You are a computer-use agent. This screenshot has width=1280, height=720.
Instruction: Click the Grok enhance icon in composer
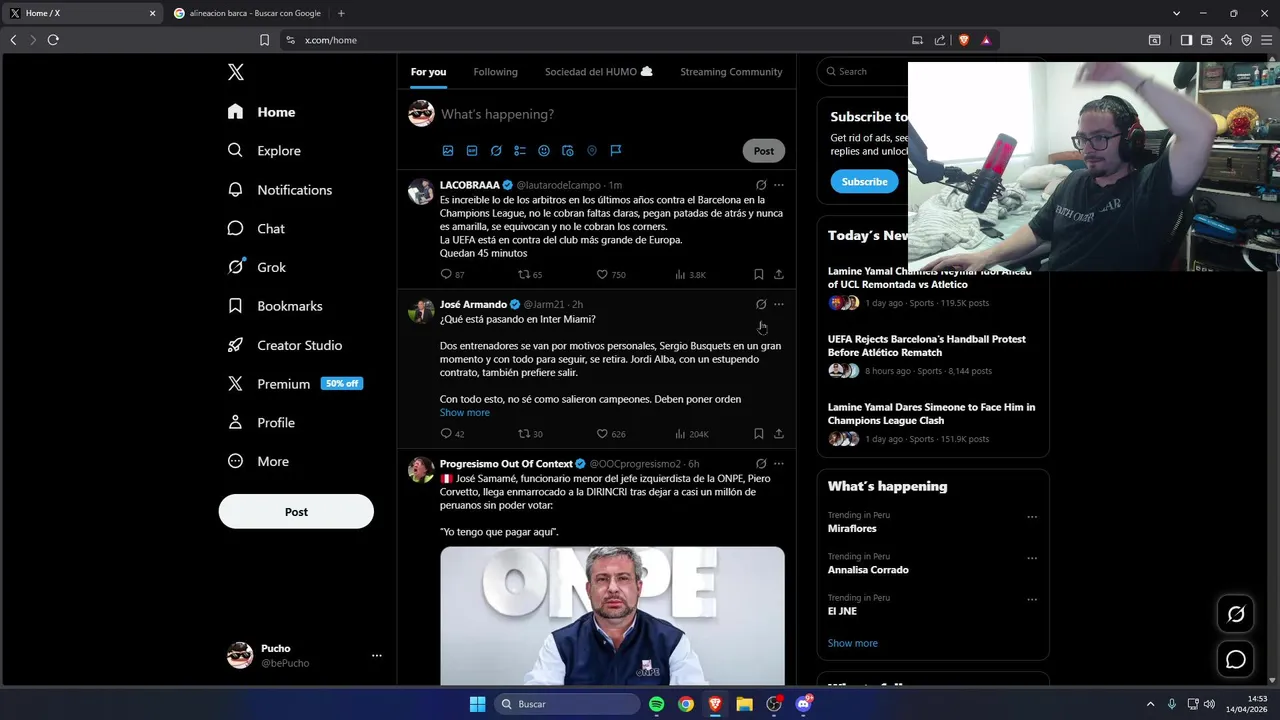[496, 151]
